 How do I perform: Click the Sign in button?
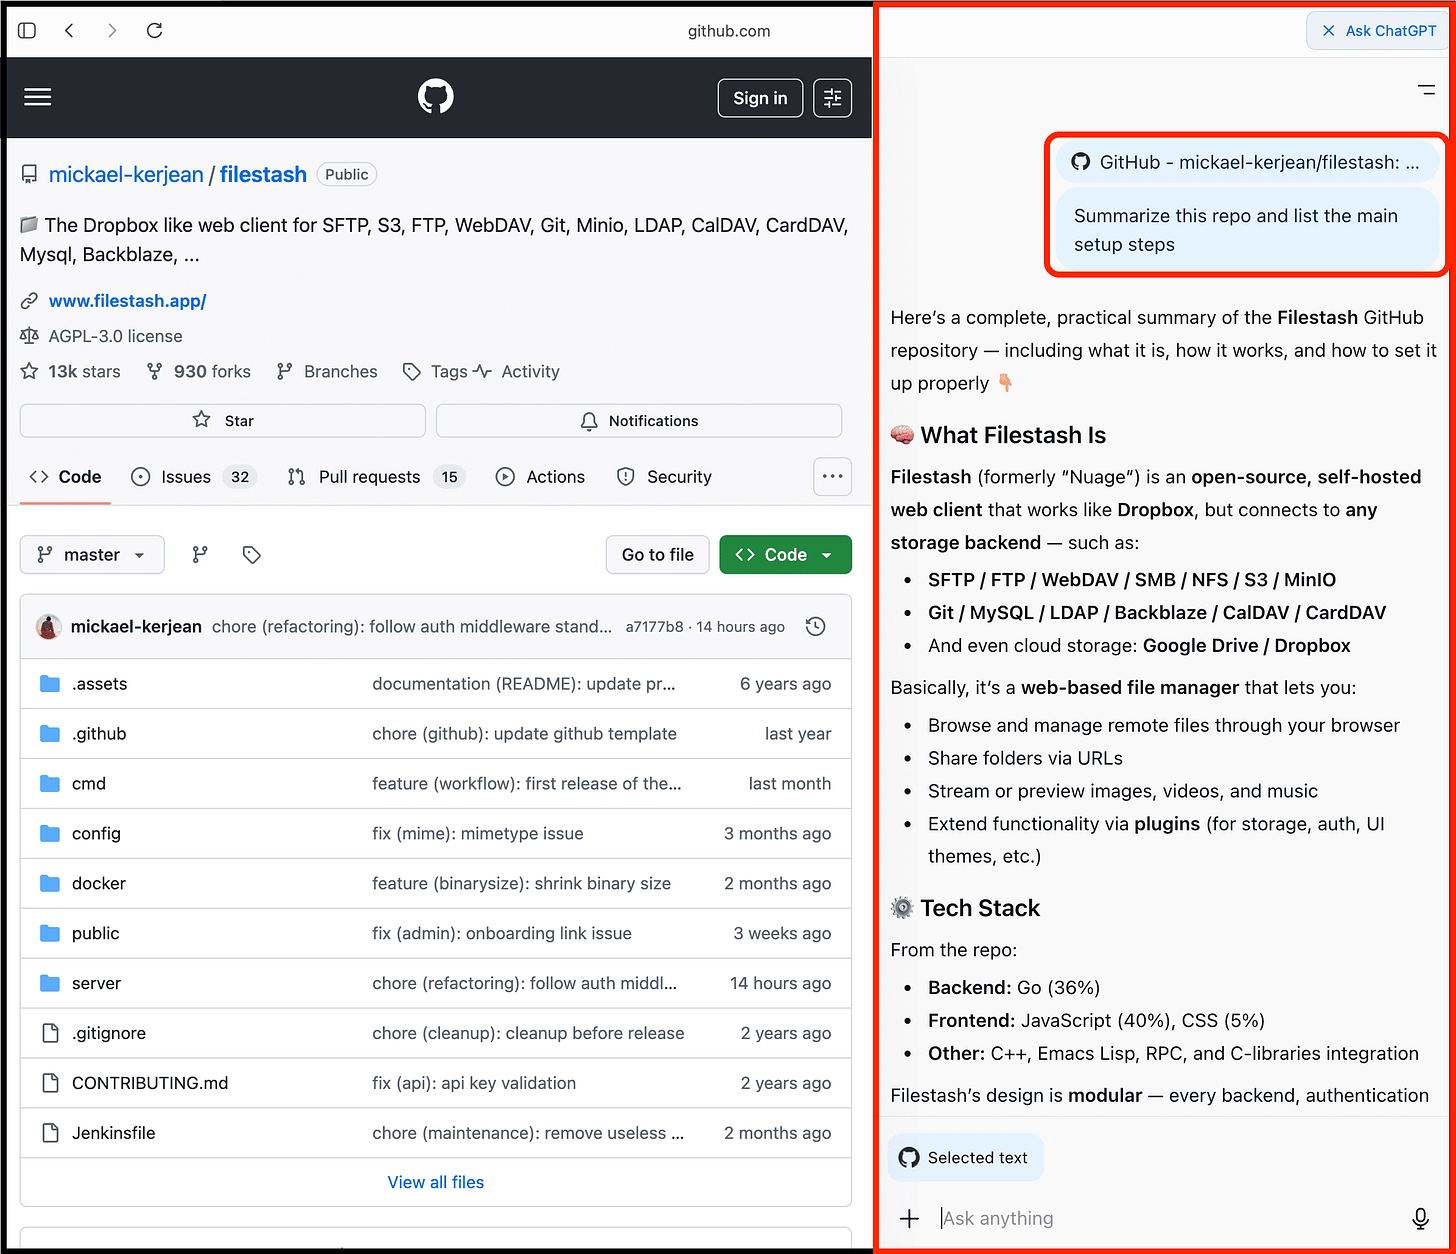click(x=760, y=98)
